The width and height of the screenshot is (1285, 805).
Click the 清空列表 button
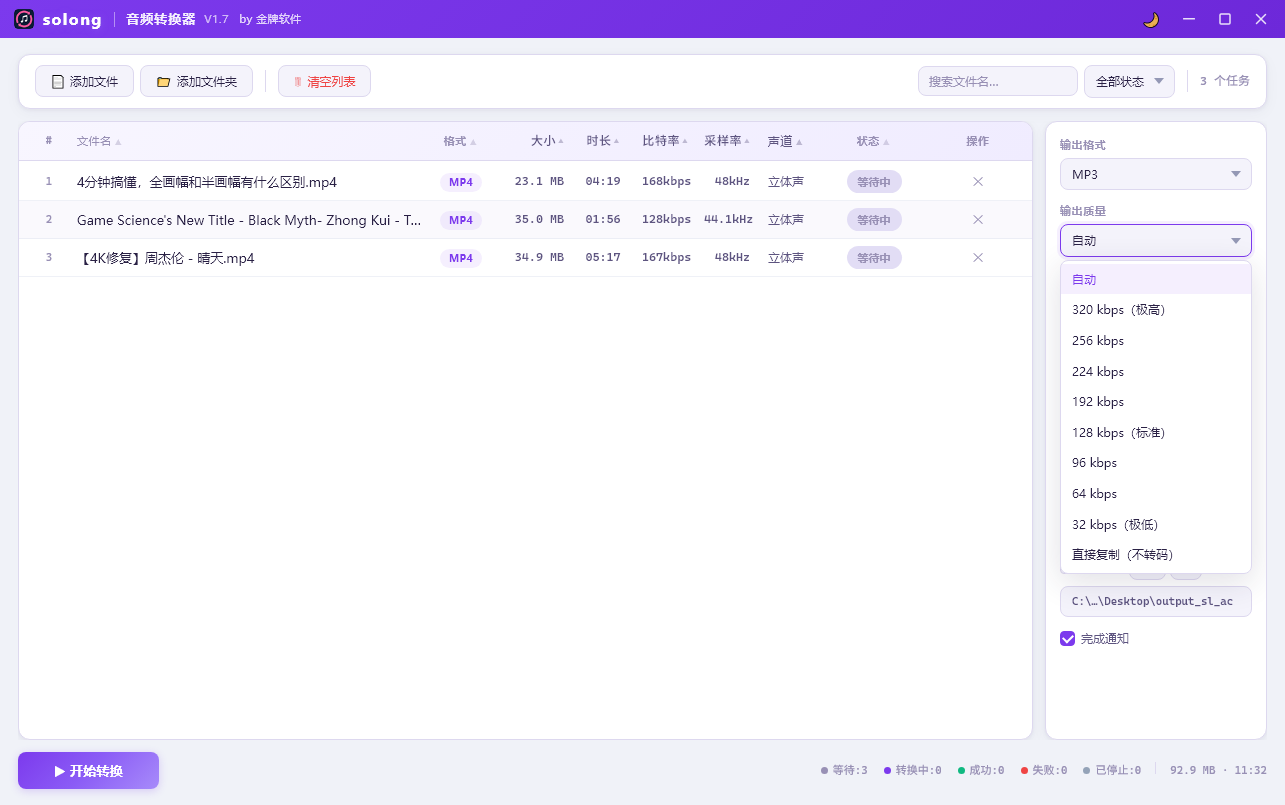(x=324, y=82)
